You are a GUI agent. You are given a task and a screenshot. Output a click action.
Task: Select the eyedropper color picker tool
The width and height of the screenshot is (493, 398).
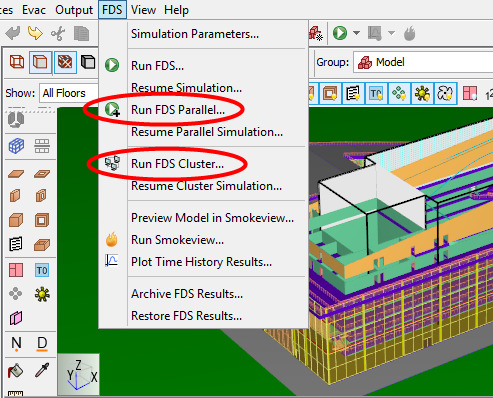point(42,370)
